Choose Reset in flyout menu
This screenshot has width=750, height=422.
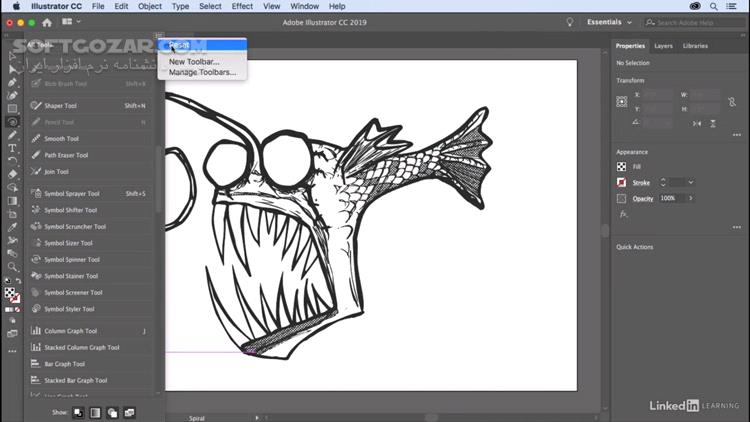202,45
